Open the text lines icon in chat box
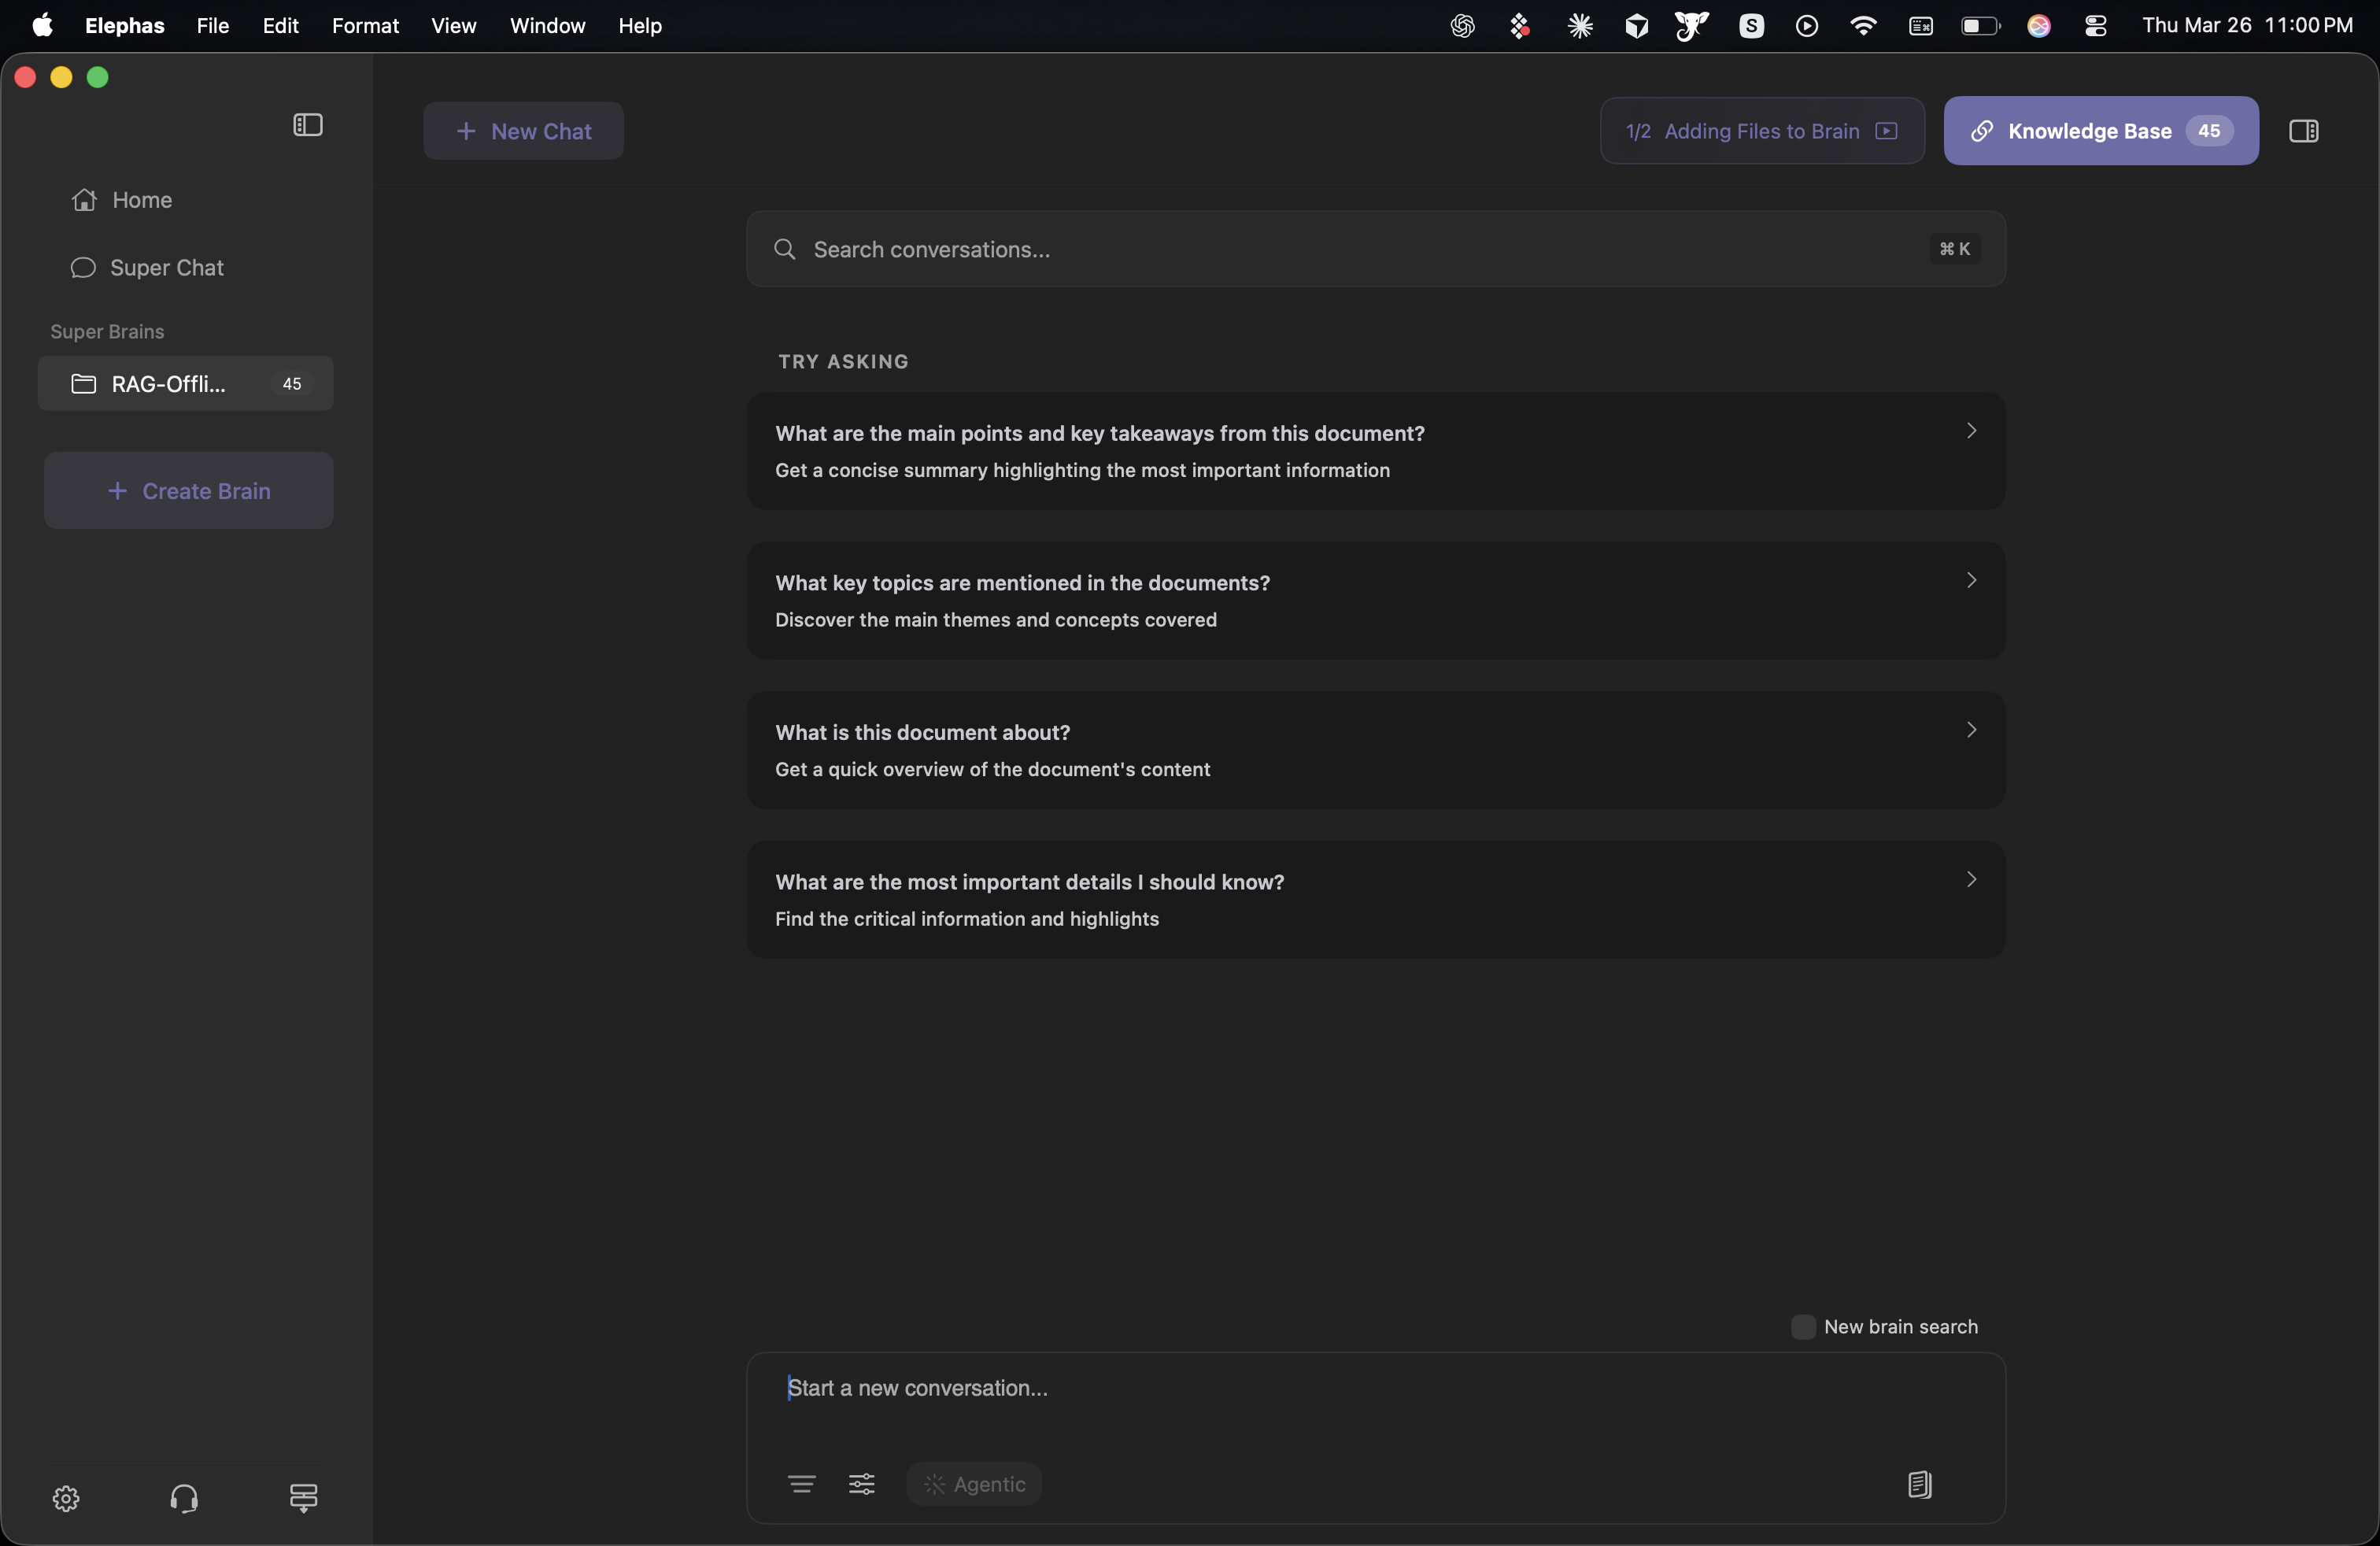This screenshot has width=2380, height=1546. coord(801,1484)
